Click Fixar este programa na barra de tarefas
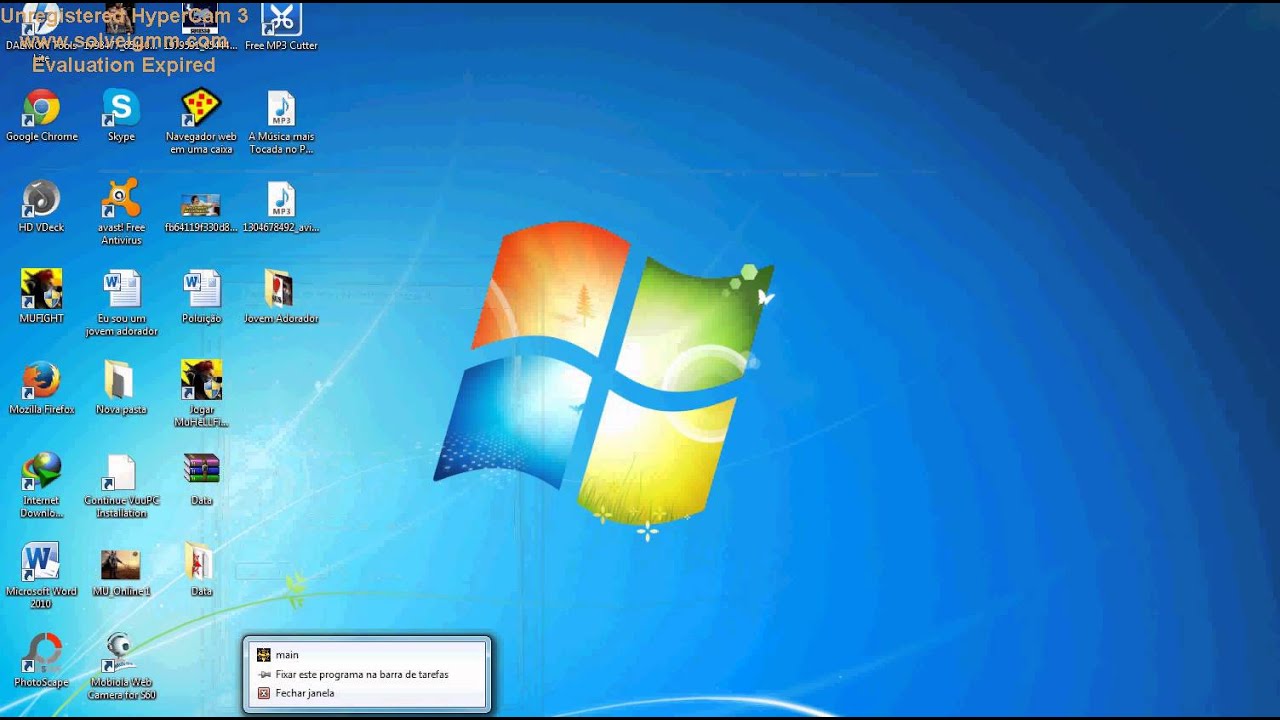 (368, 674)
